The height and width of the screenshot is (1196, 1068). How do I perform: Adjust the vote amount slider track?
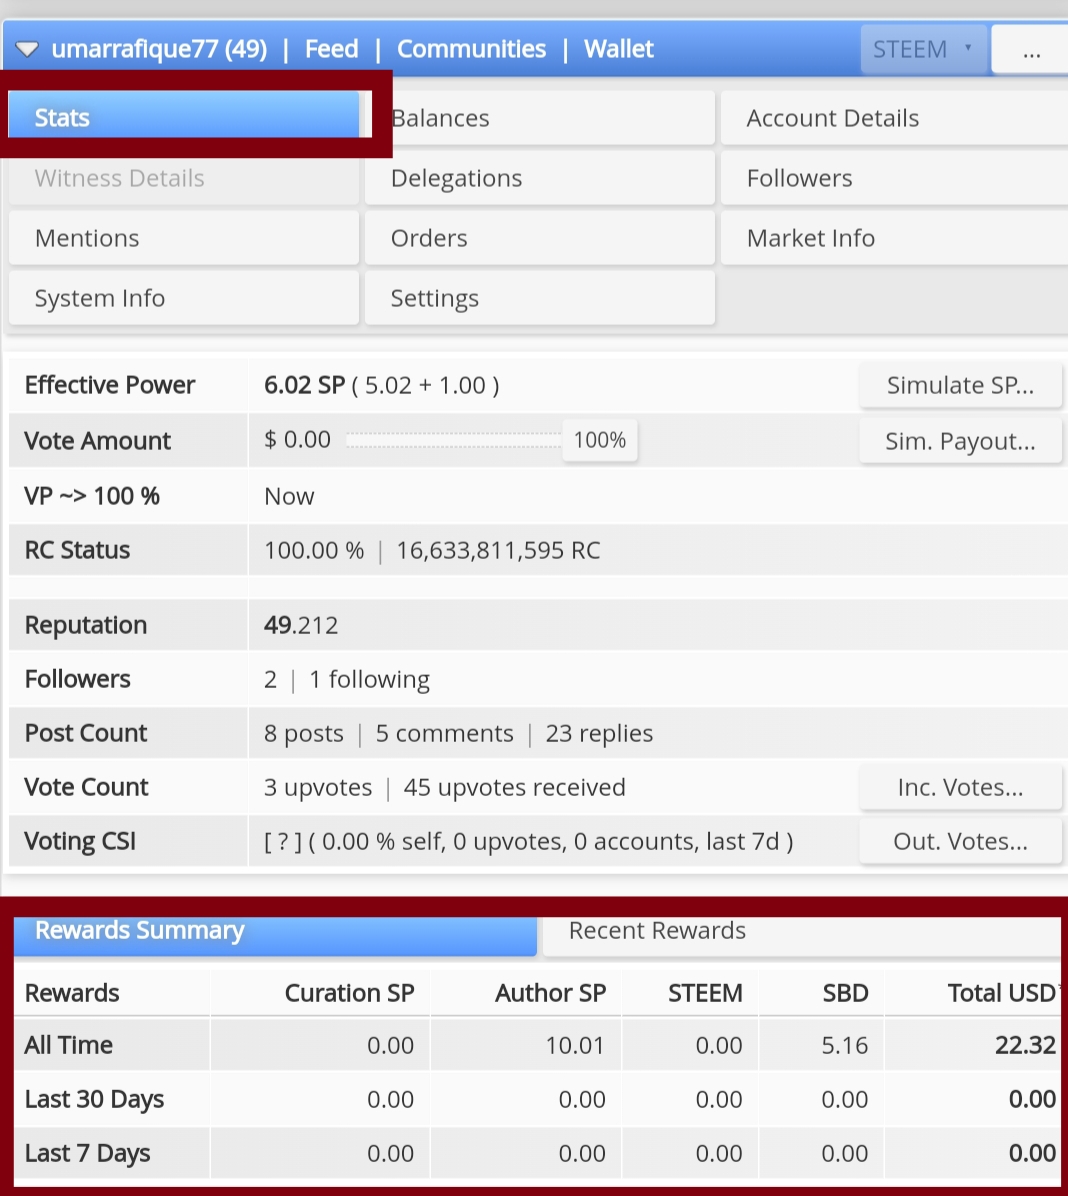454,440
